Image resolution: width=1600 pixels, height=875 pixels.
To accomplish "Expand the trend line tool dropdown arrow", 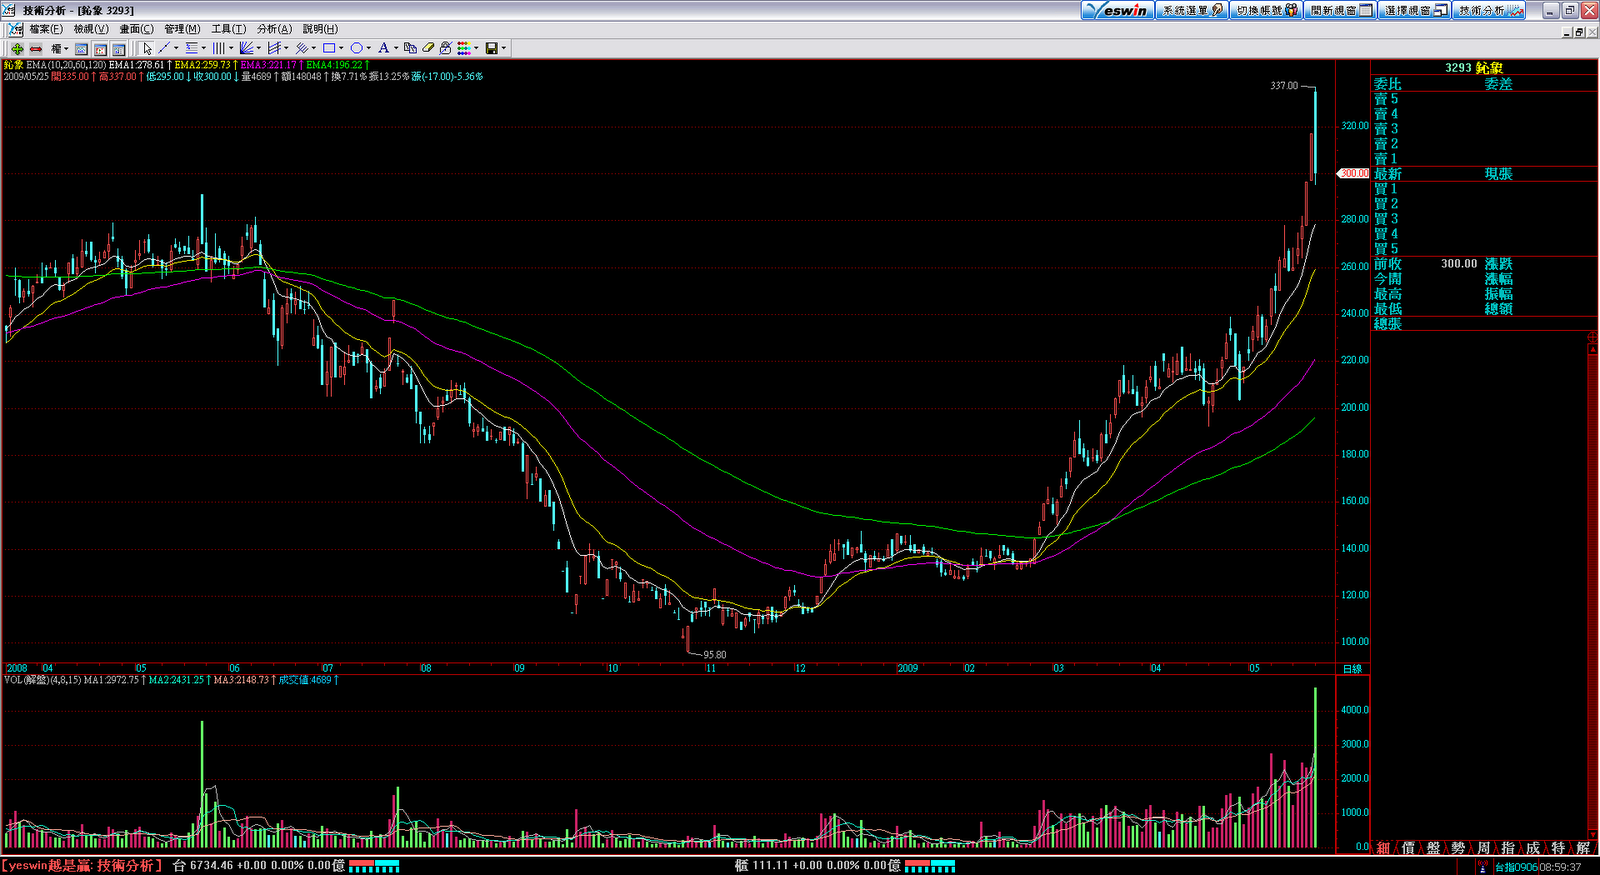I will pos(176,48).
